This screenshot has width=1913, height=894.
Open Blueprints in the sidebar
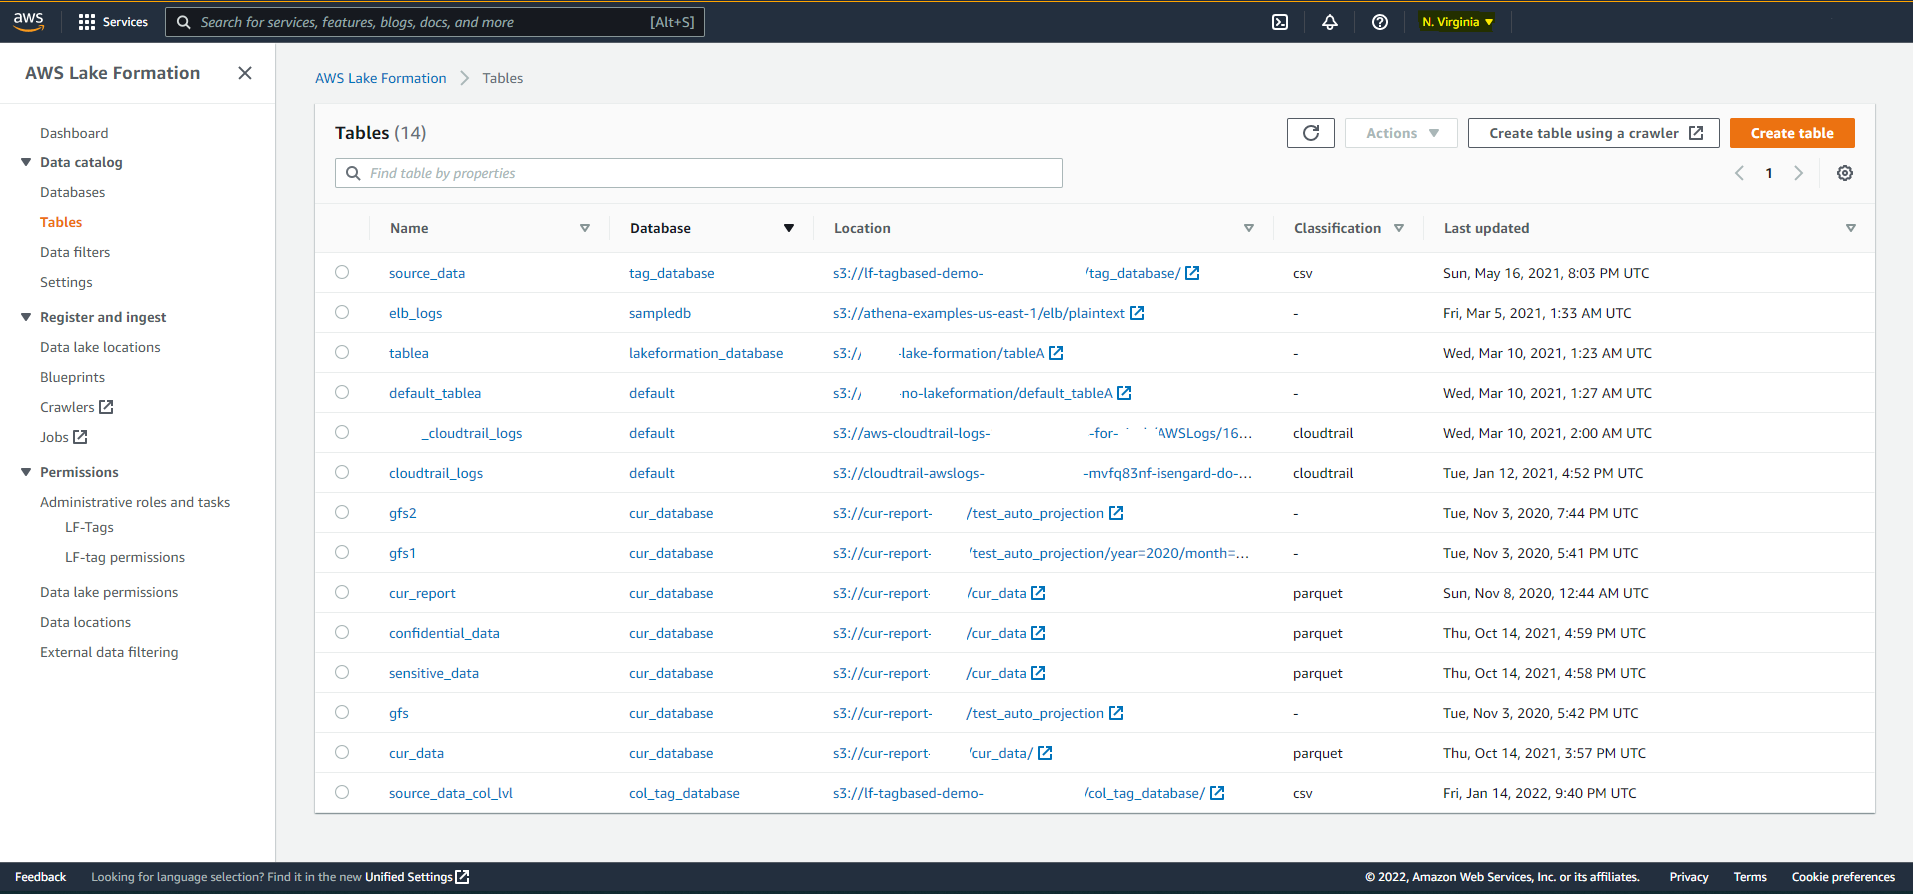(x=72, y=377)
